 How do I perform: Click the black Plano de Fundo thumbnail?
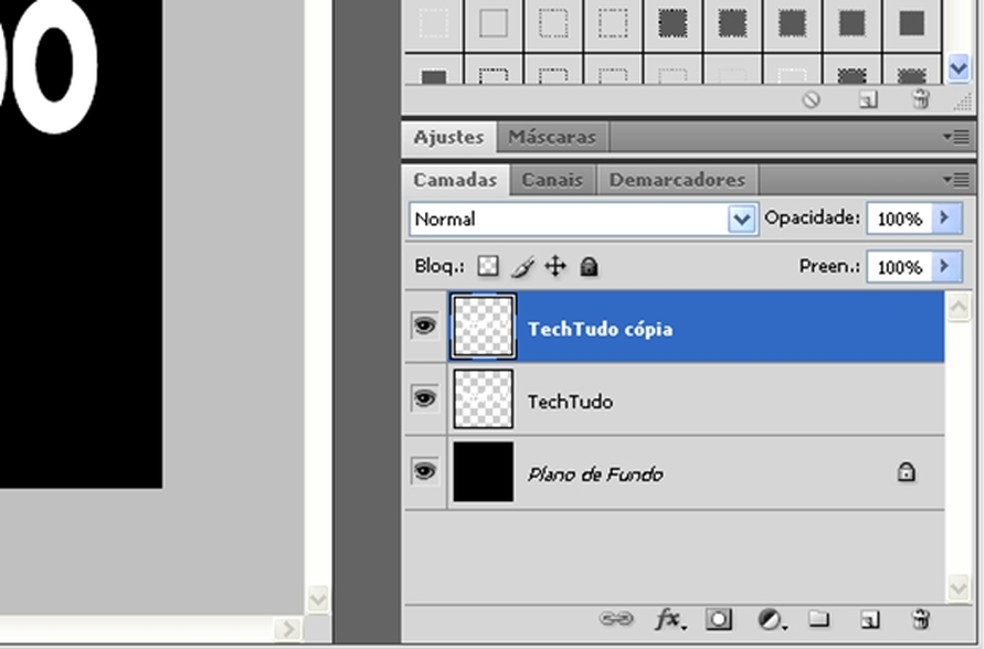pyautogui.click(x=483, y=471)
